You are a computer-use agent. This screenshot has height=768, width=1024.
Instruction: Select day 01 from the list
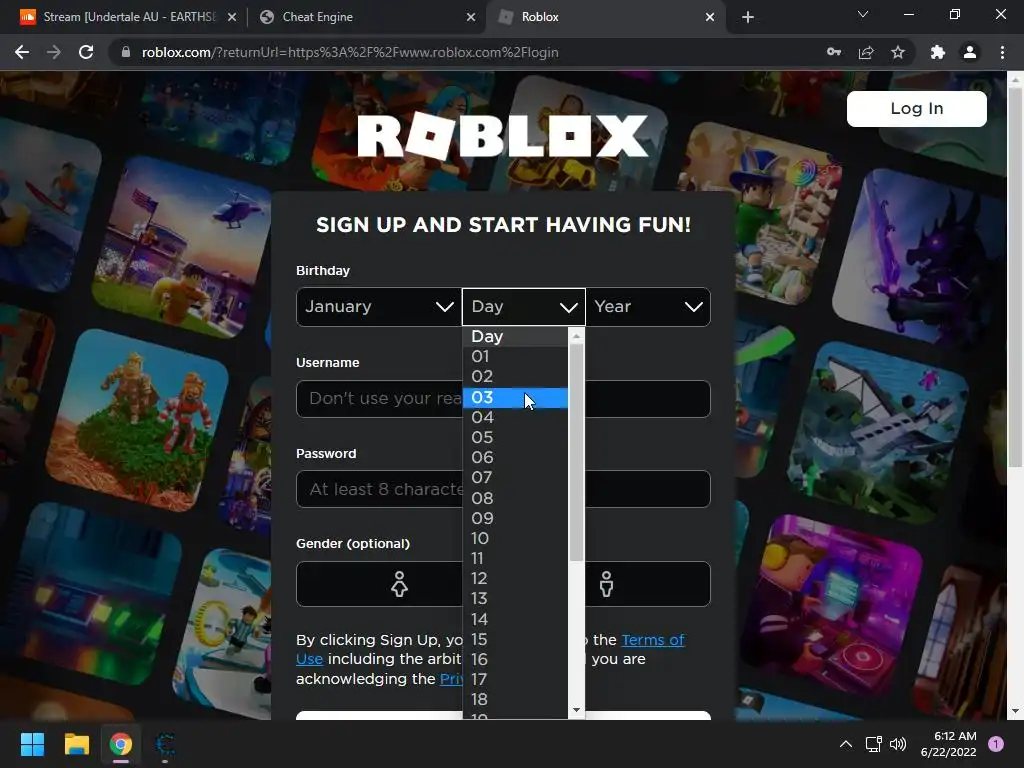[515, 357]
